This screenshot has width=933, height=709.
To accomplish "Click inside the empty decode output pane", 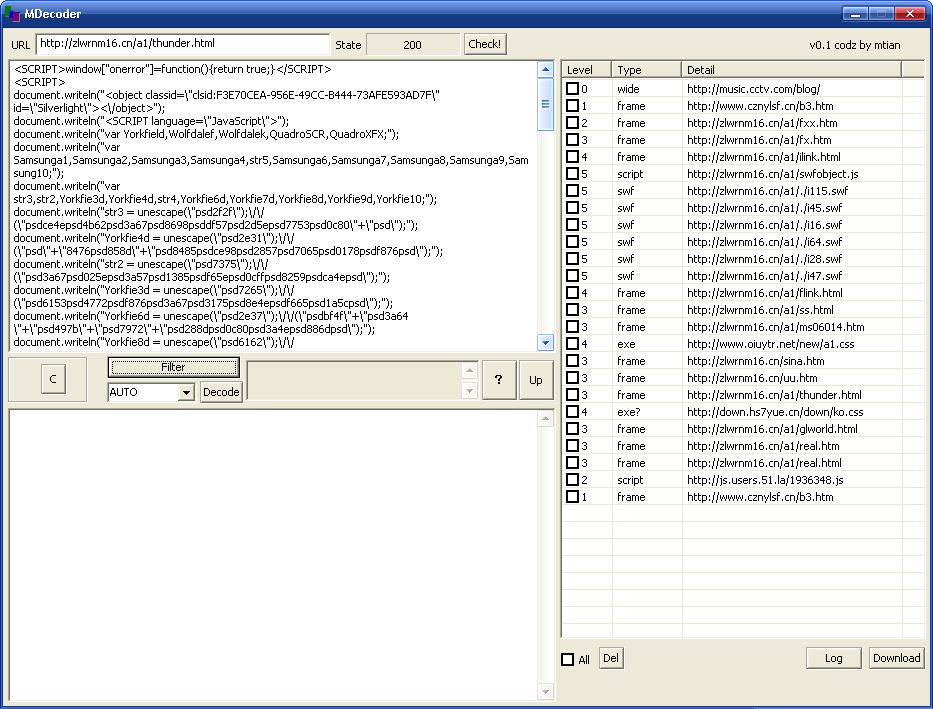I will [x=273, y=555].
